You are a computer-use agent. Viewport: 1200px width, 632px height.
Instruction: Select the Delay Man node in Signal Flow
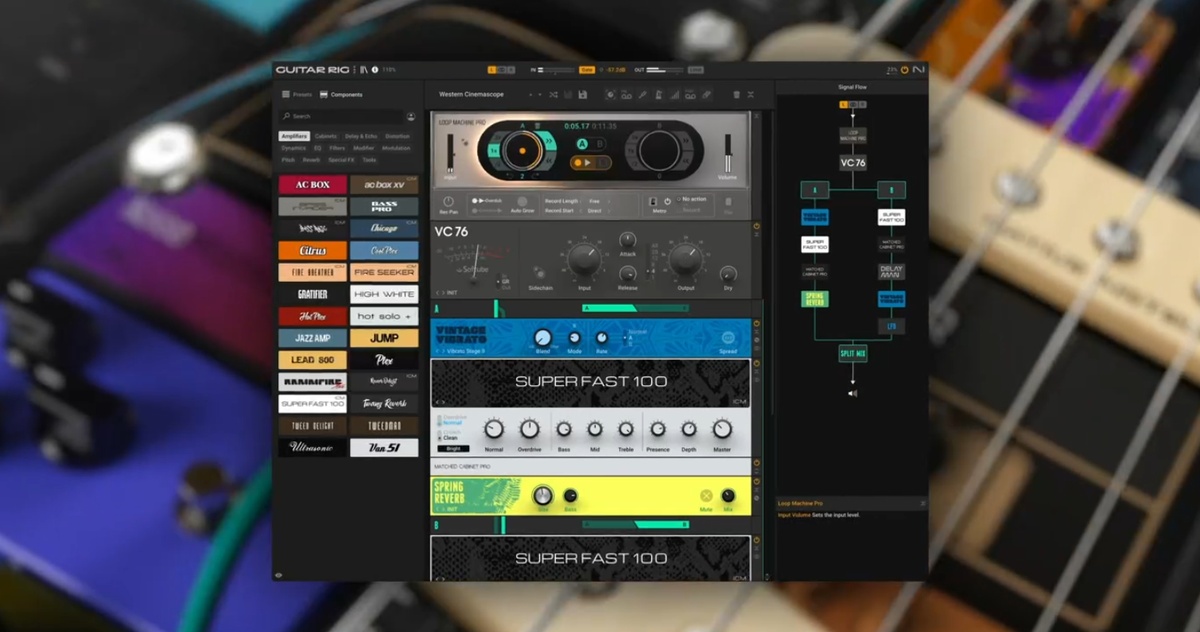(x=891, y=271)
